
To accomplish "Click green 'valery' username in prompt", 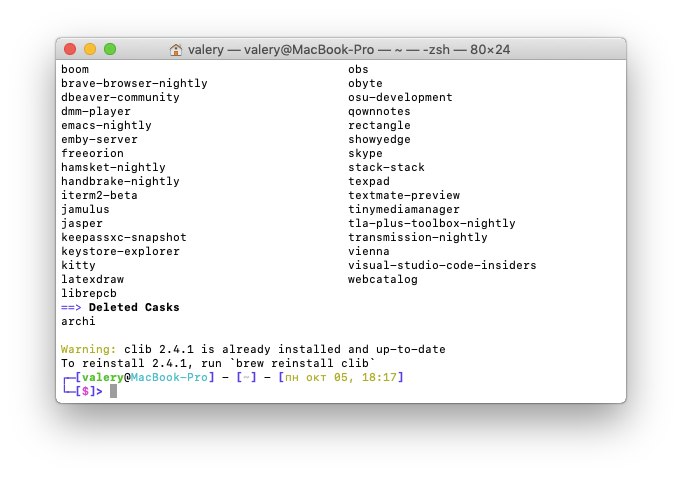I will (103, 377).
